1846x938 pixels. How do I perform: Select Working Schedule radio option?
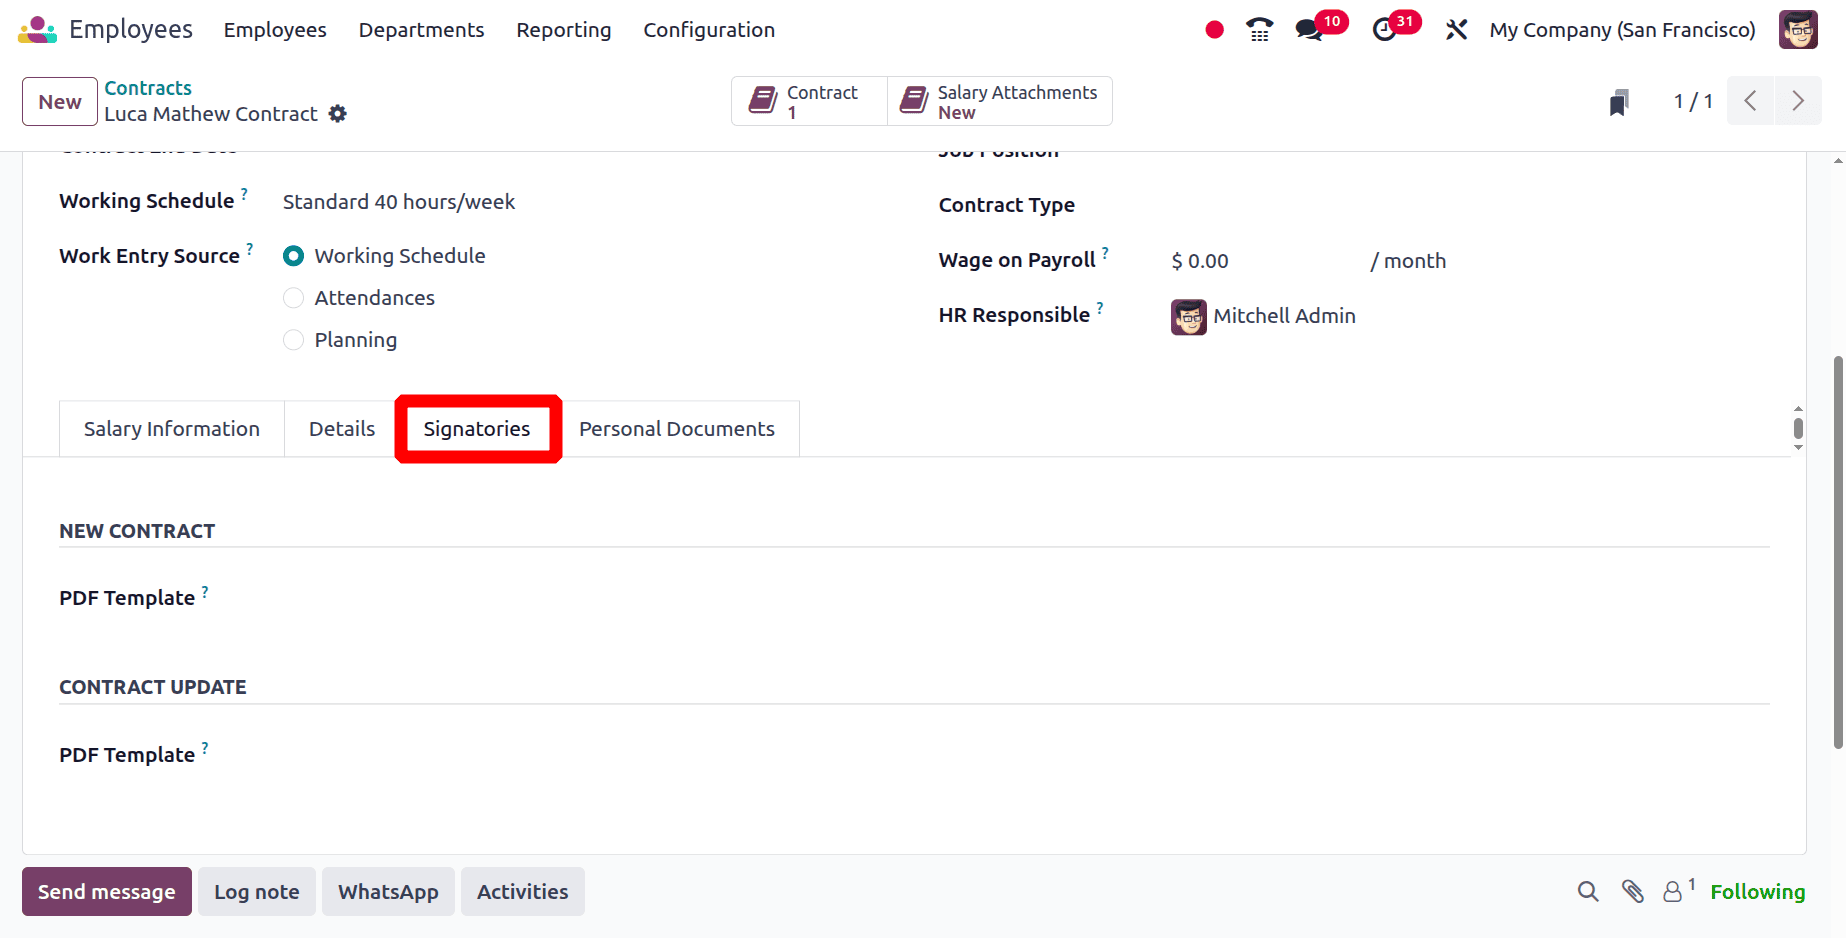click(x=293, y=256)
